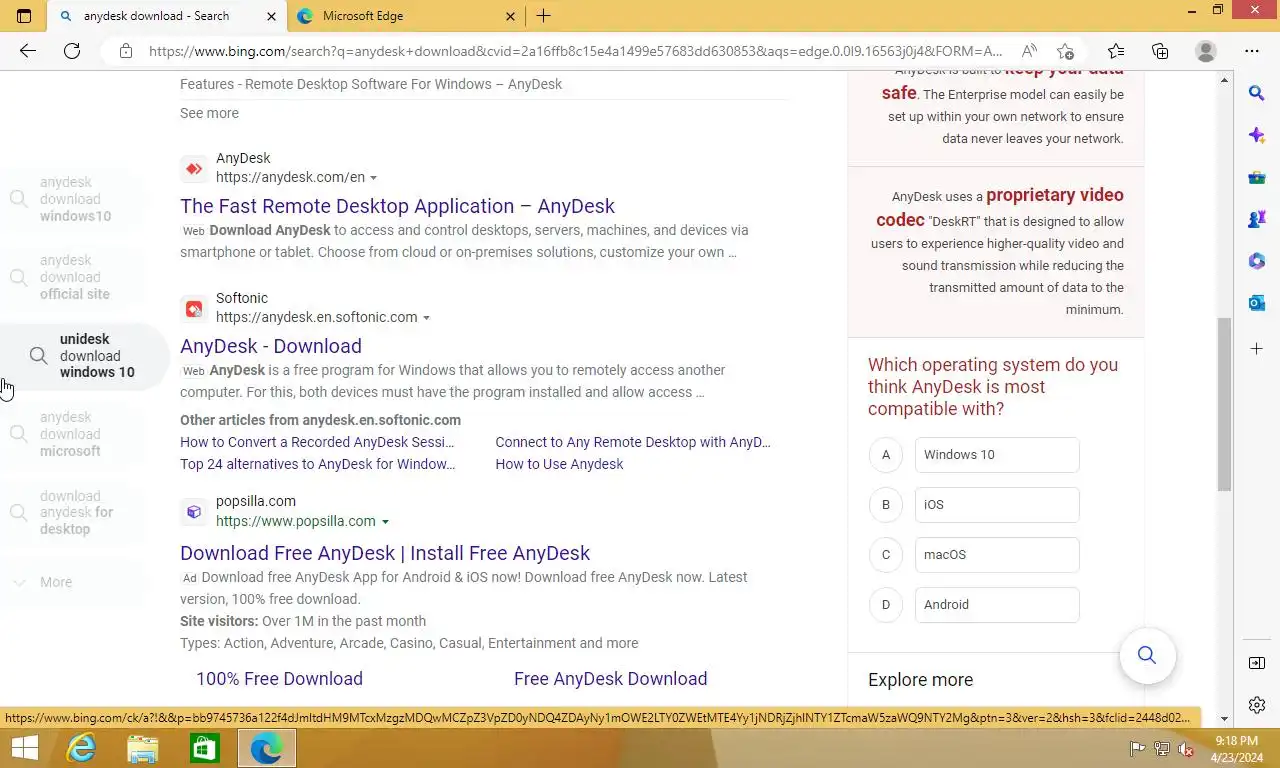Open the Edge profile avatar
The image size is (1280, 768).
click(1206, 51)
